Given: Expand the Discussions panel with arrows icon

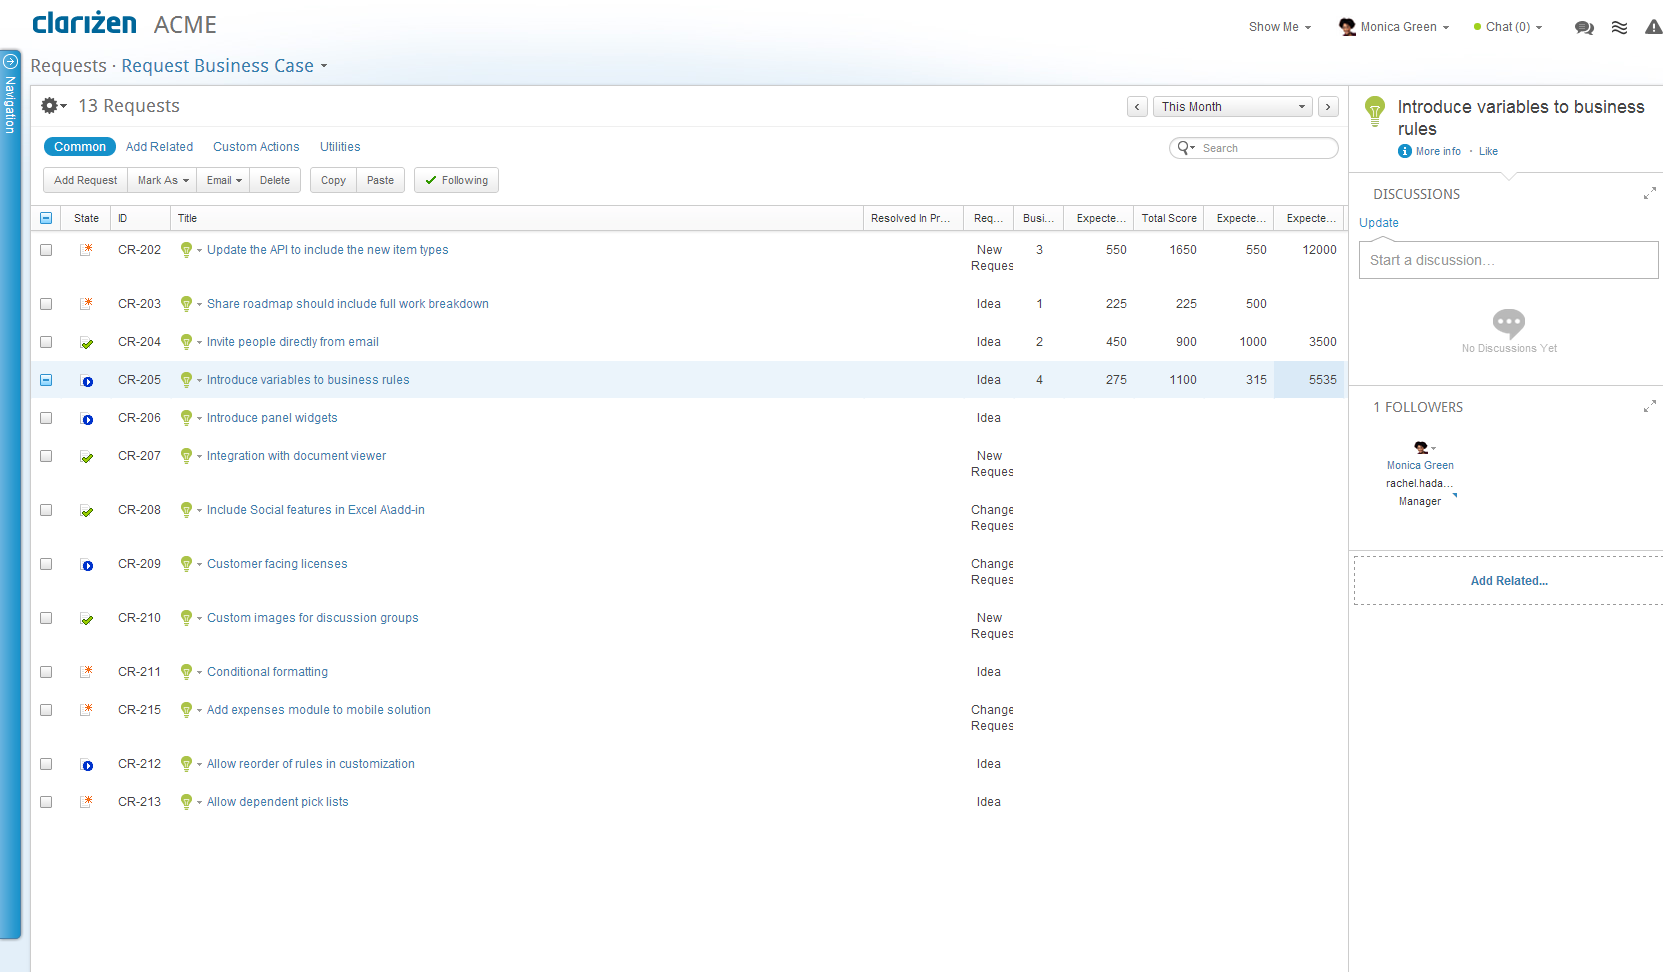Looking at the screenshot, I should [x=1649, y=194].
